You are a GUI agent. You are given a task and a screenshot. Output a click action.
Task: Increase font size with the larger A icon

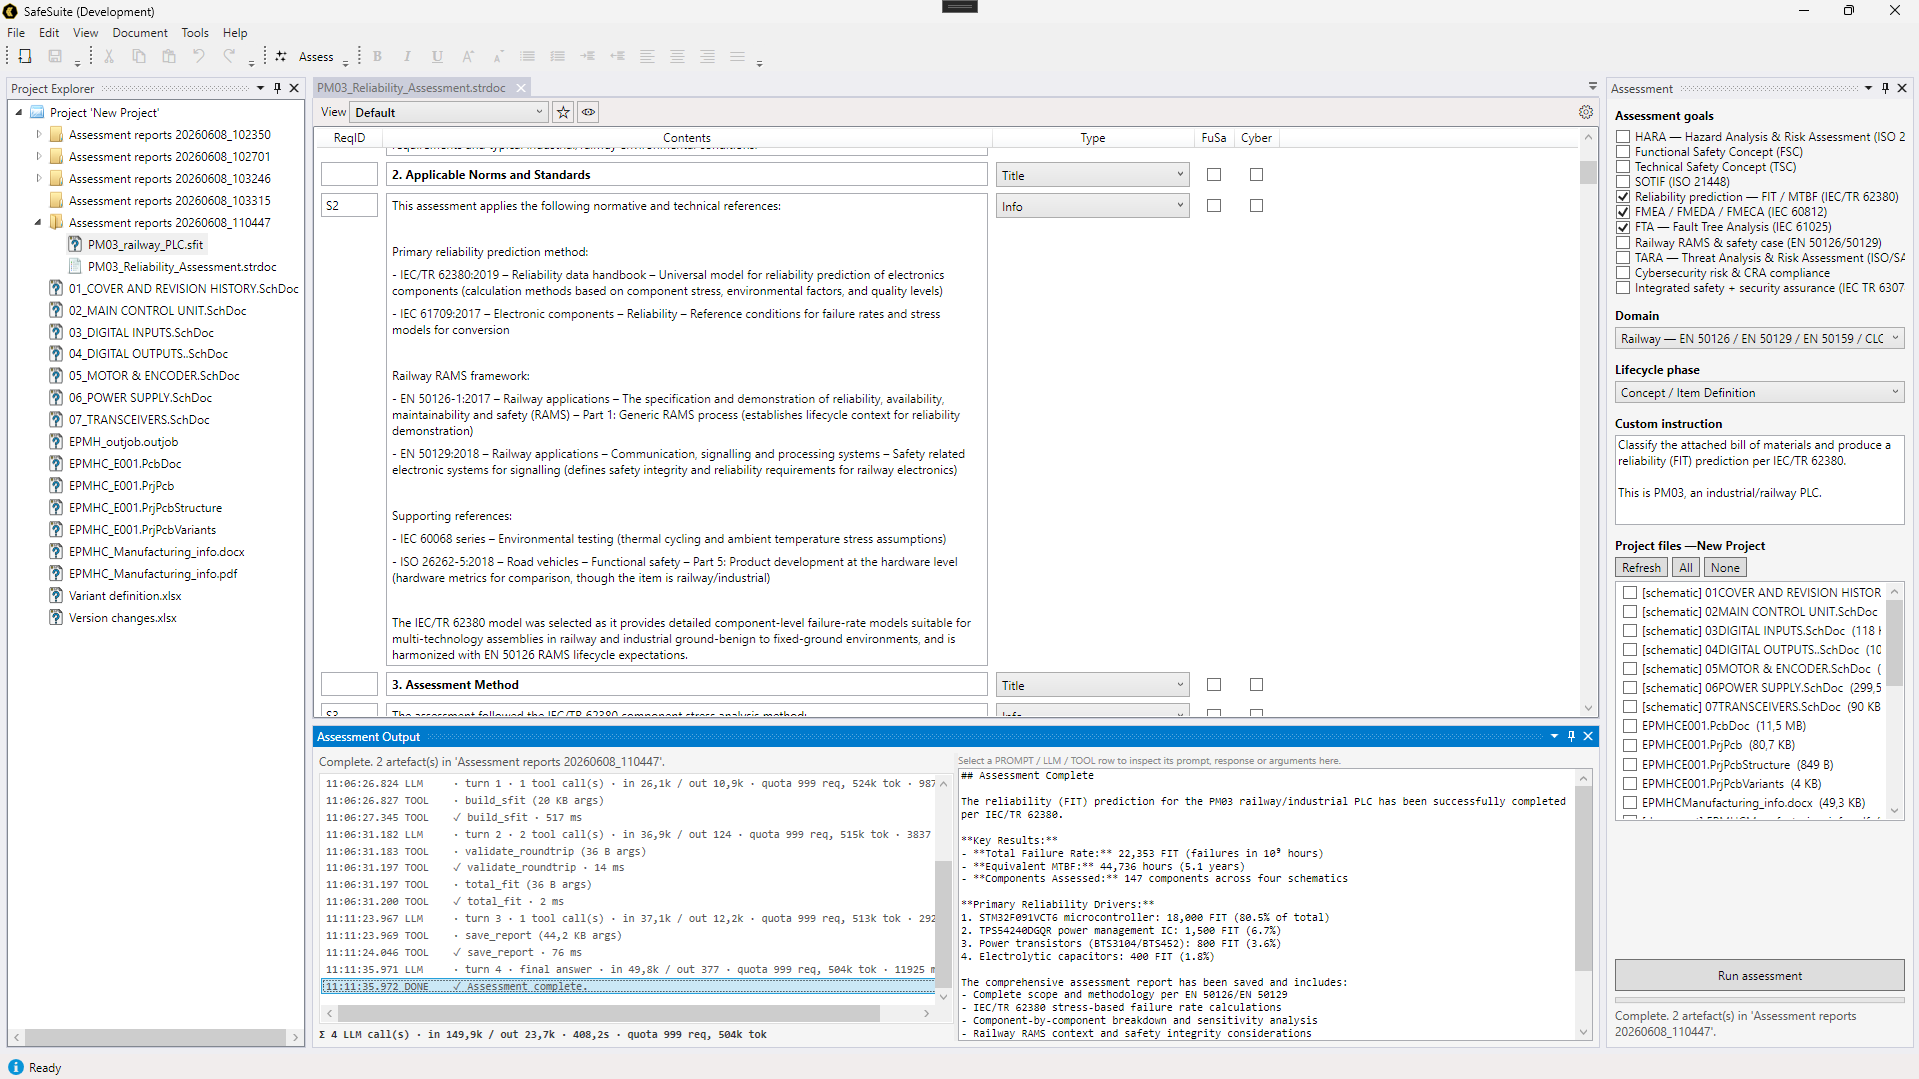coord(467,57)
